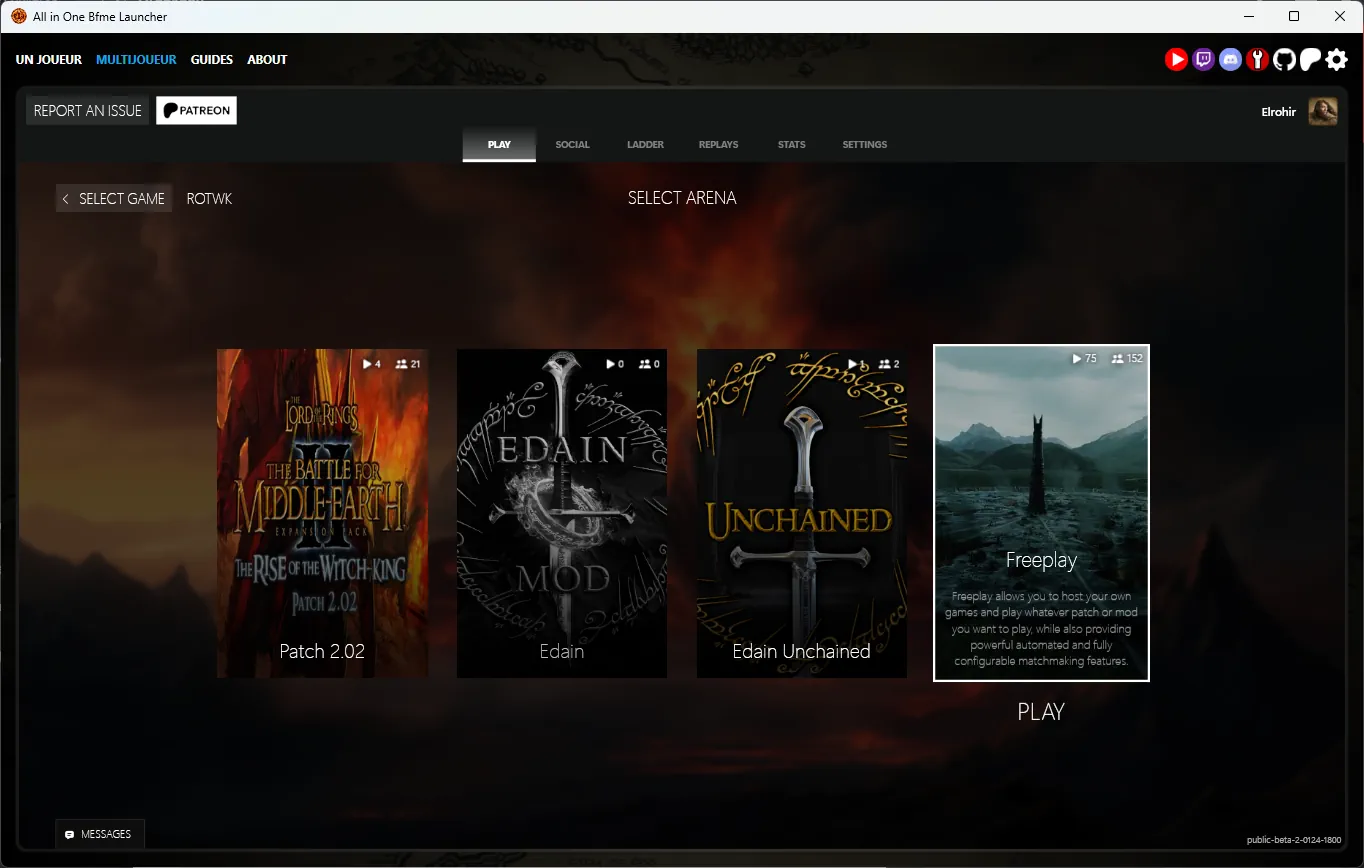The height and width of the screenshot is (868, 1364).
Task: Select the Play tab
Action: pos(499,145)
